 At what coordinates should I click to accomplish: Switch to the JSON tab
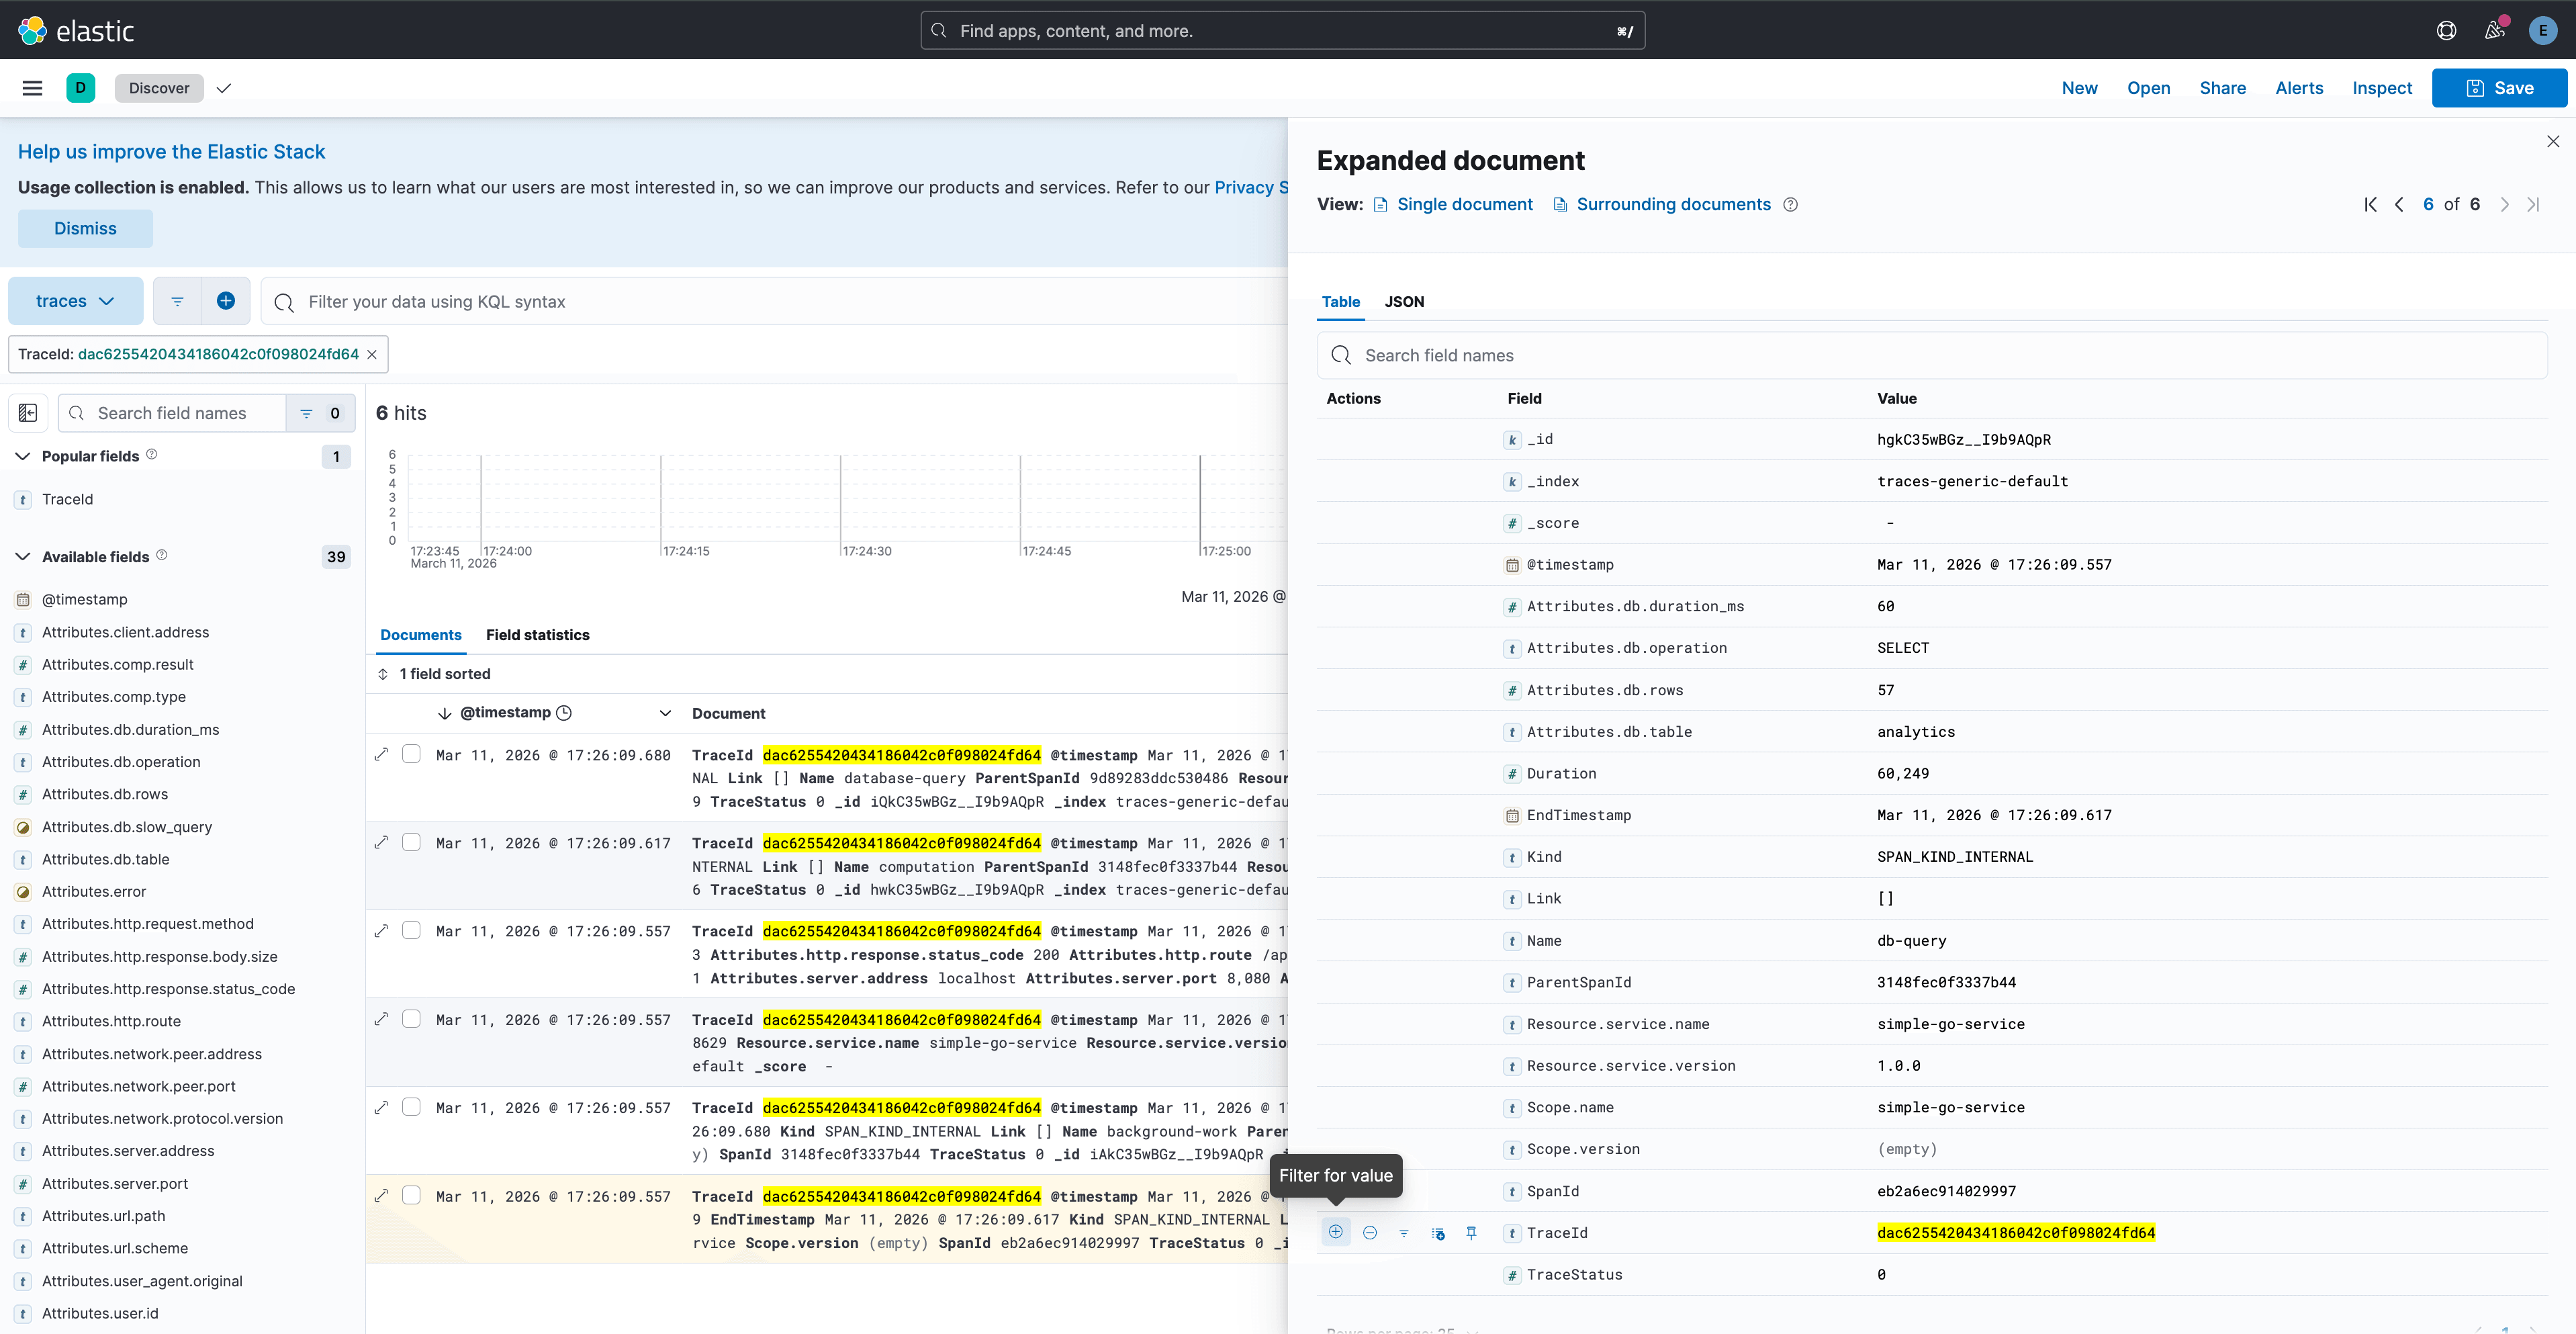(1404, 301)
